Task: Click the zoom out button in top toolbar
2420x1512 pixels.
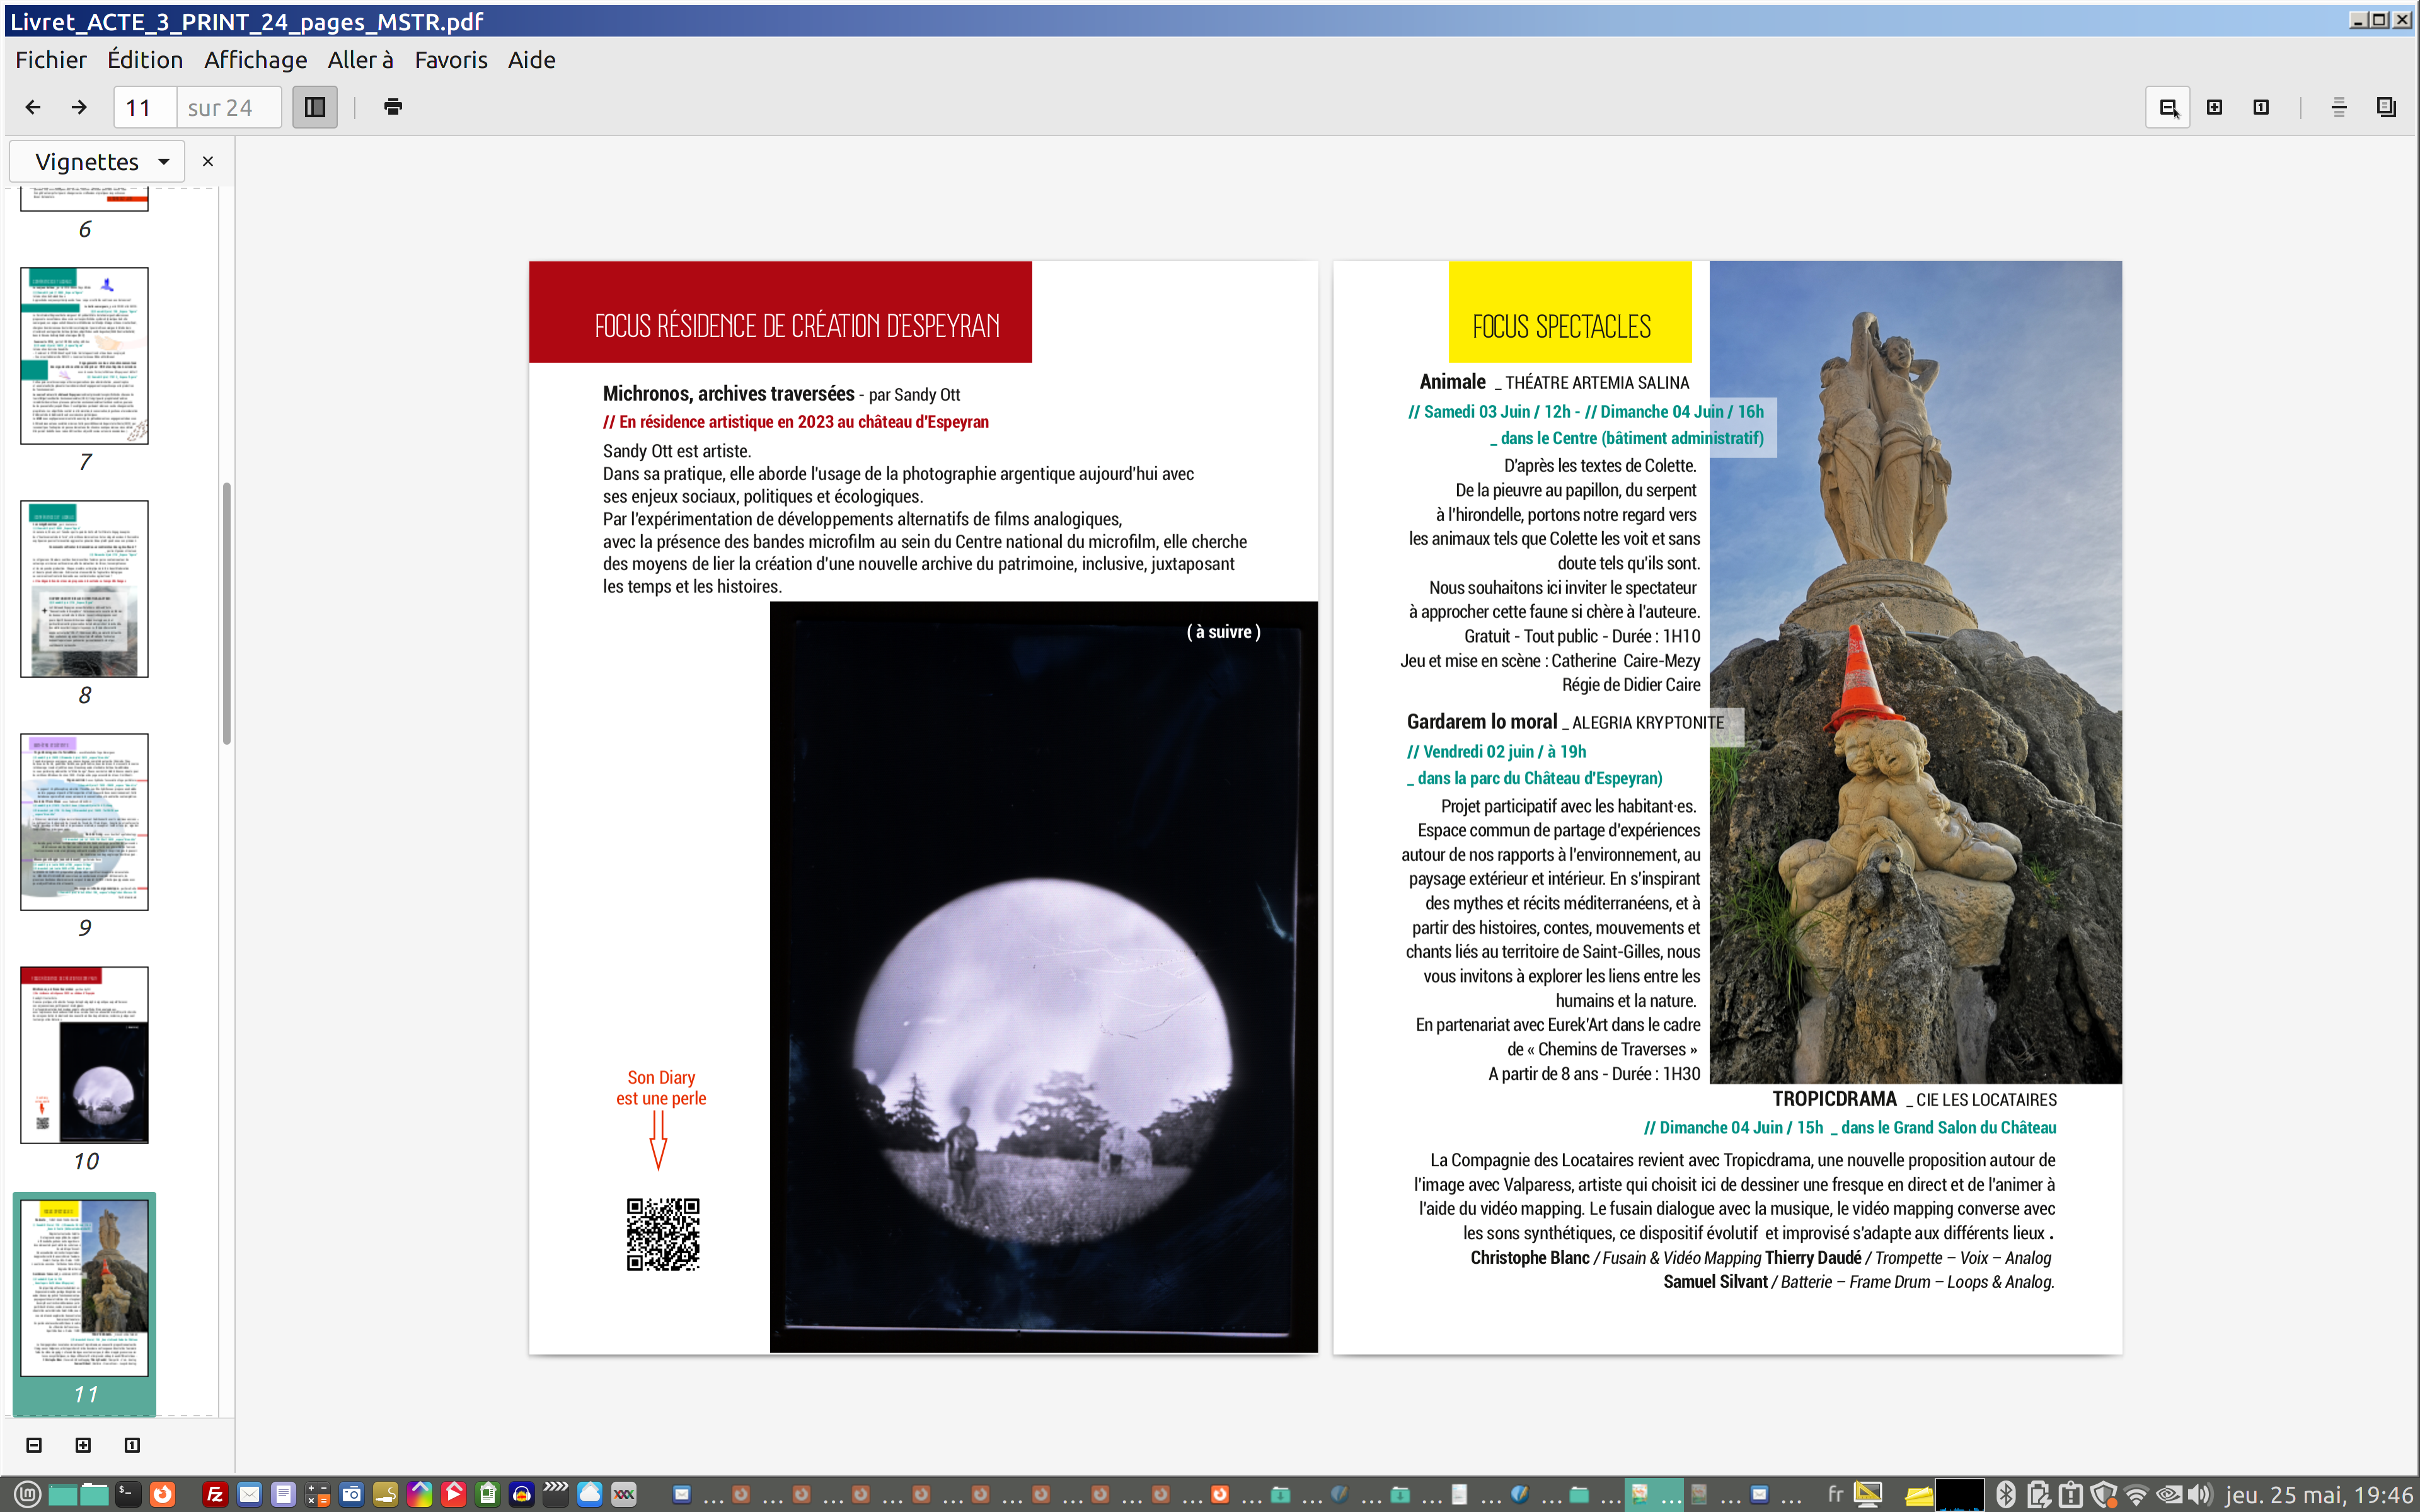Action: click(2167, 107)
